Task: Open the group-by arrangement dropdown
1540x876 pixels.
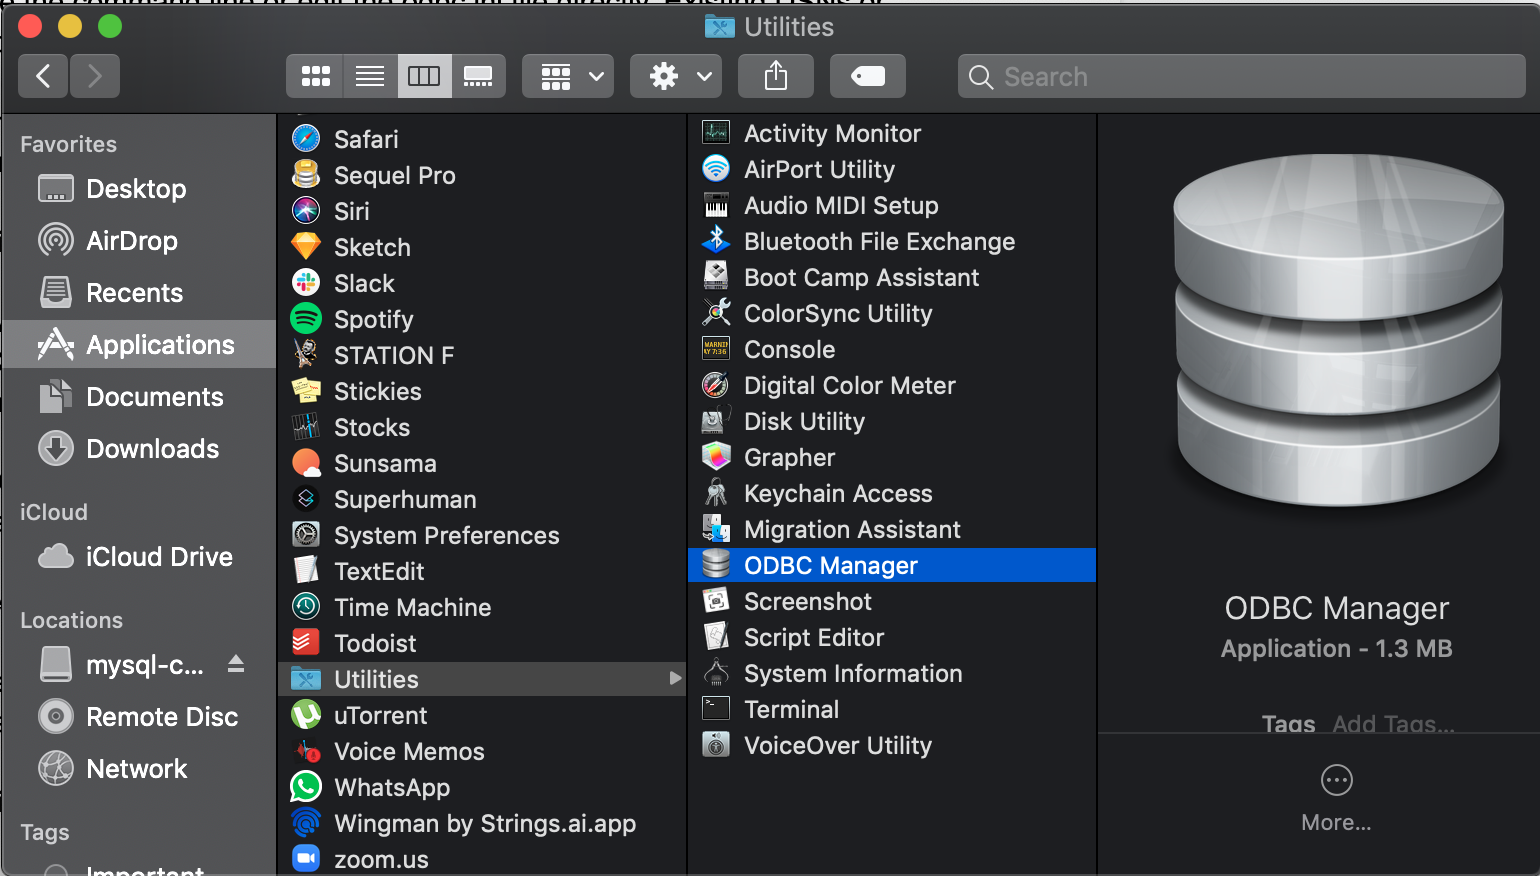Action: (x=568, y=76)
